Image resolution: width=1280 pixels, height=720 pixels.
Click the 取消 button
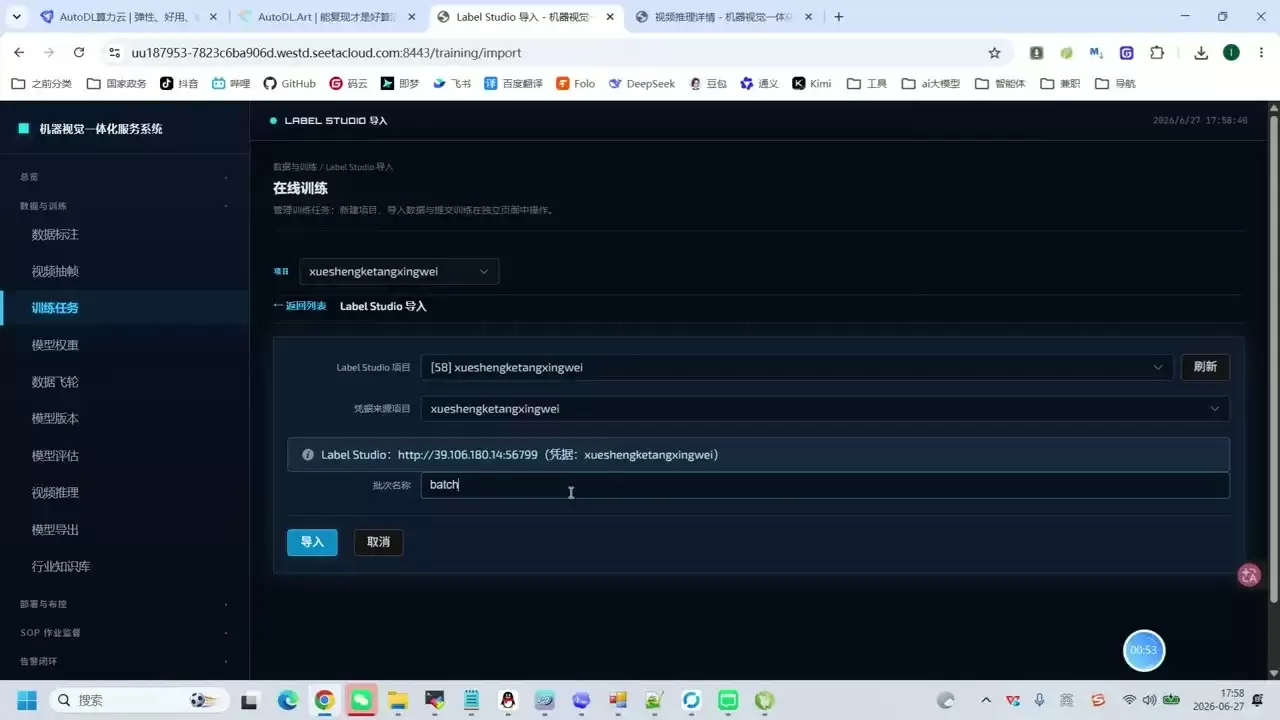click(378, 542)
